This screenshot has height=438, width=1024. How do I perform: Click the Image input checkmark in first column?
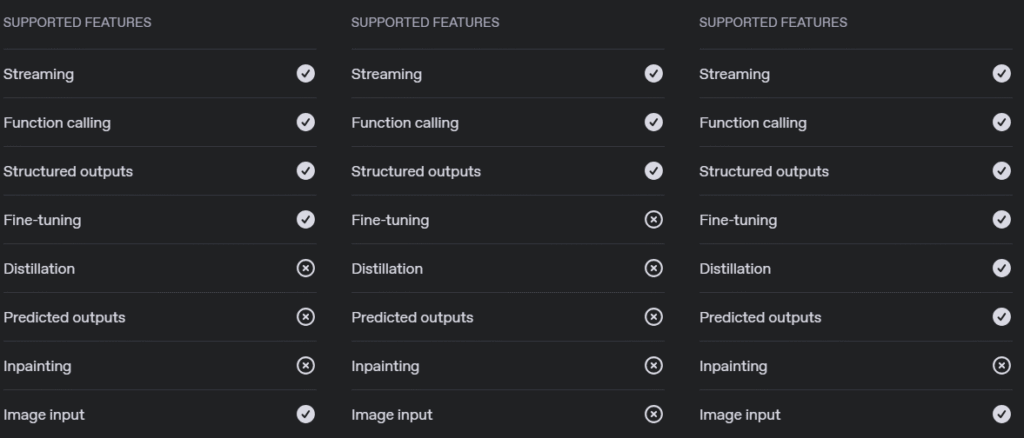(306, 415)
